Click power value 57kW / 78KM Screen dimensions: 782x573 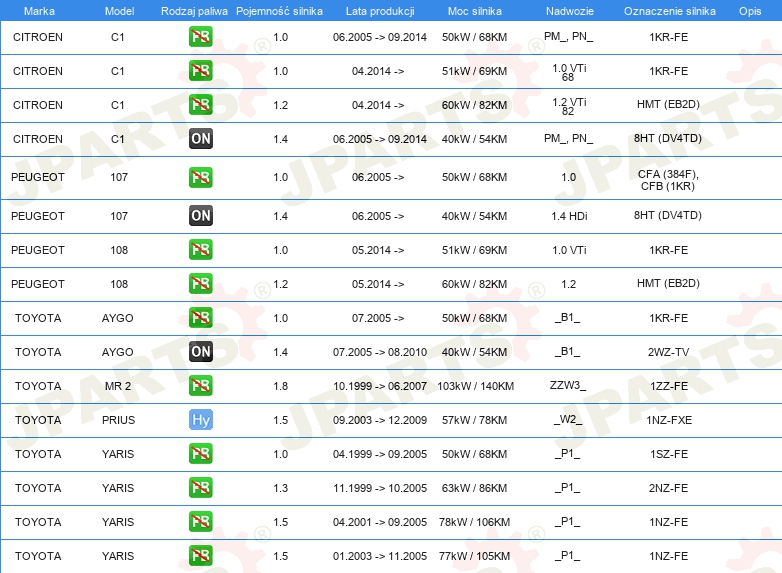click(x=474, y=420)
